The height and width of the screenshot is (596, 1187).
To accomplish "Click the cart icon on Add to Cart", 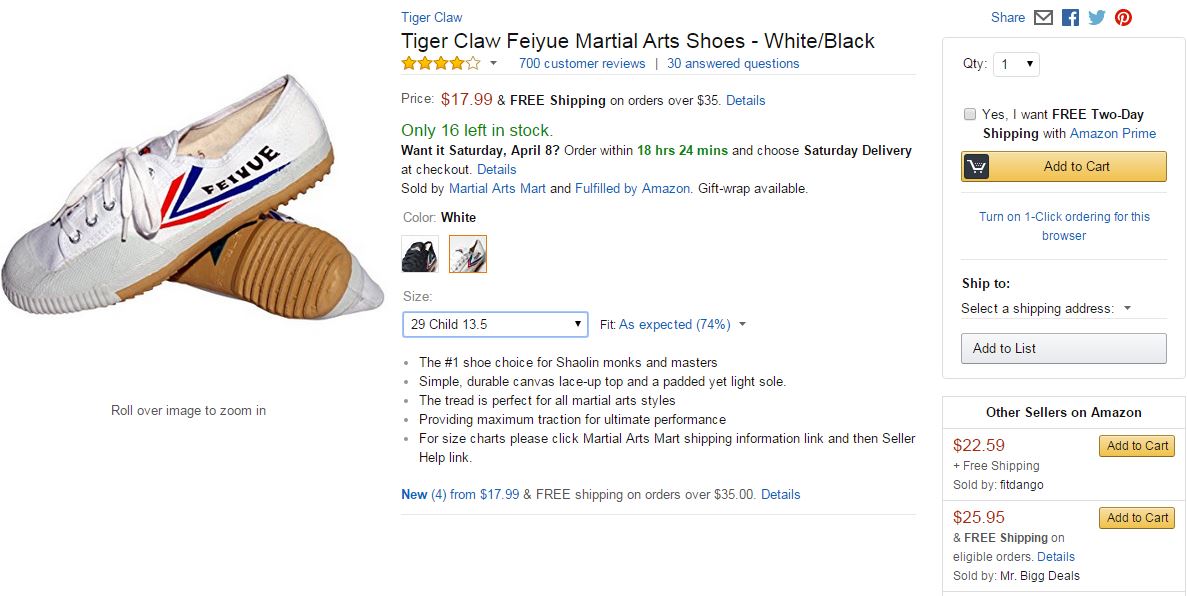I will [x=977, y=167].
